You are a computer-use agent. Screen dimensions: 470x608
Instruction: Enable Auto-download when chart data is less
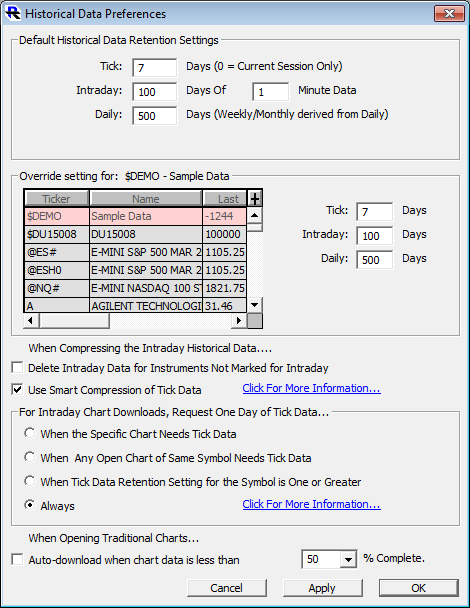pyautogui.click(x=17, y=560)
